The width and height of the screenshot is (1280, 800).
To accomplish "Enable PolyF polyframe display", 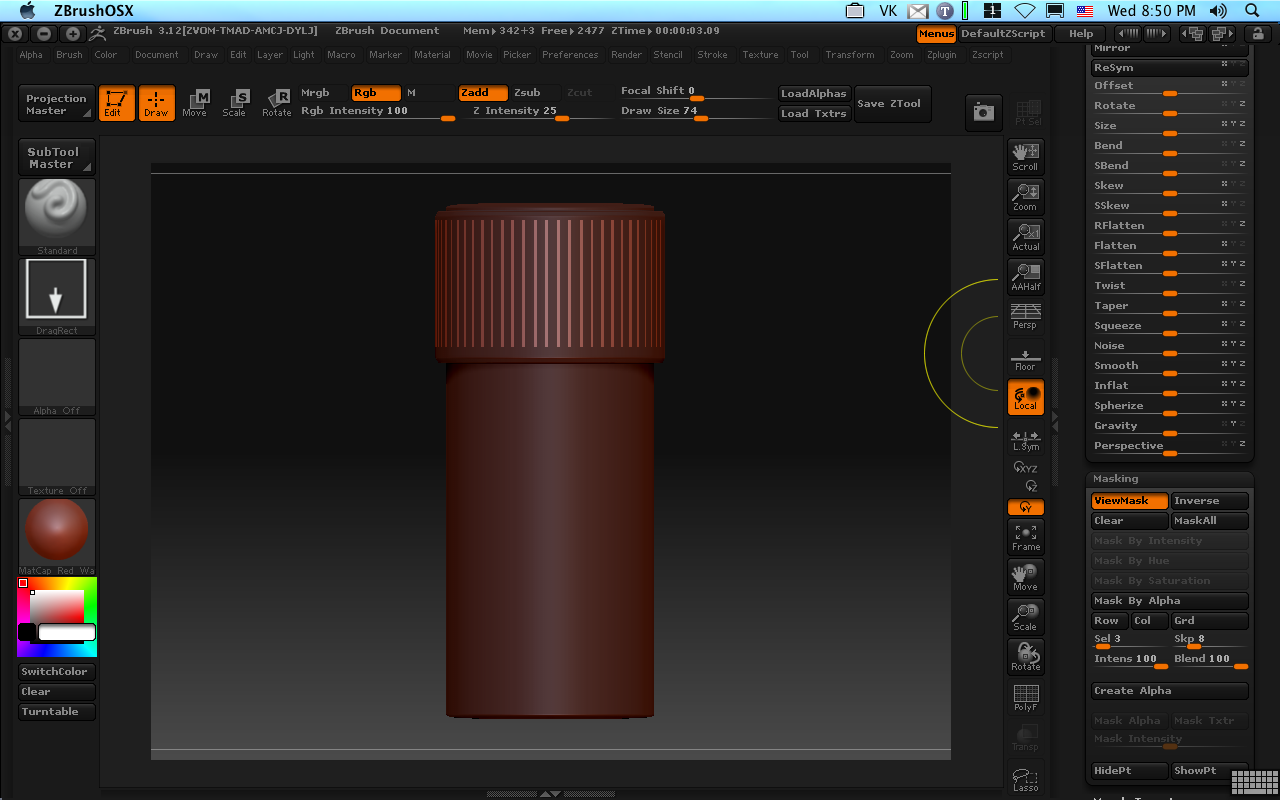I will click(x=1025, y=698).
